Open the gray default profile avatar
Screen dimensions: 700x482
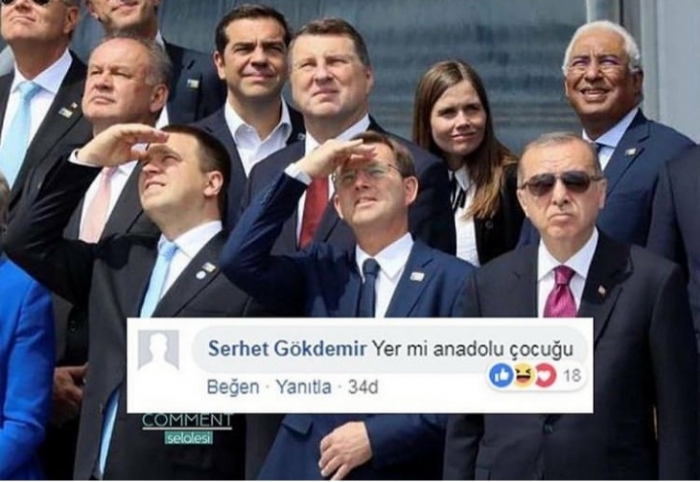(158, 350)
